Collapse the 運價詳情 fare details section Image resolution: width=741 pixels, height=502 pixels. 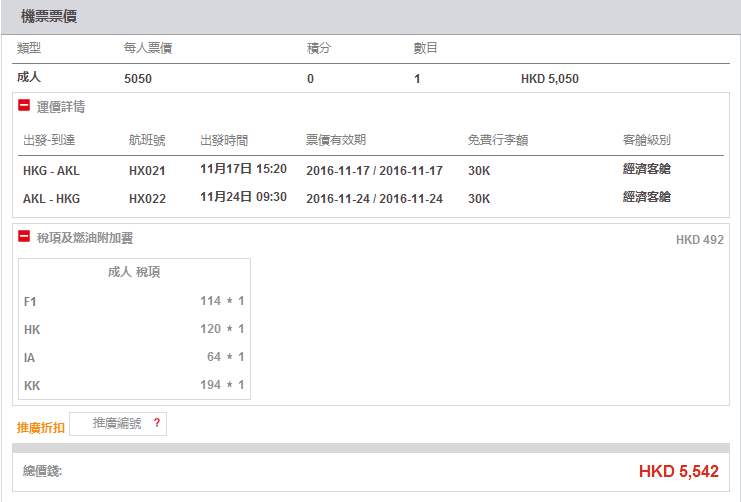tap(24, 105)
